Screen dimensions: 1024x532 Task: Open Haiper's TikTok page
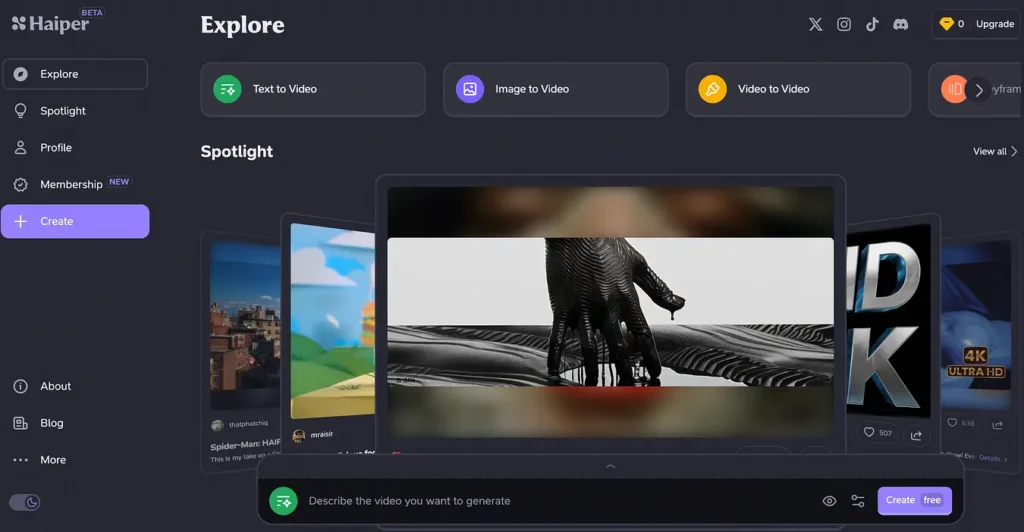click(872, 24)
